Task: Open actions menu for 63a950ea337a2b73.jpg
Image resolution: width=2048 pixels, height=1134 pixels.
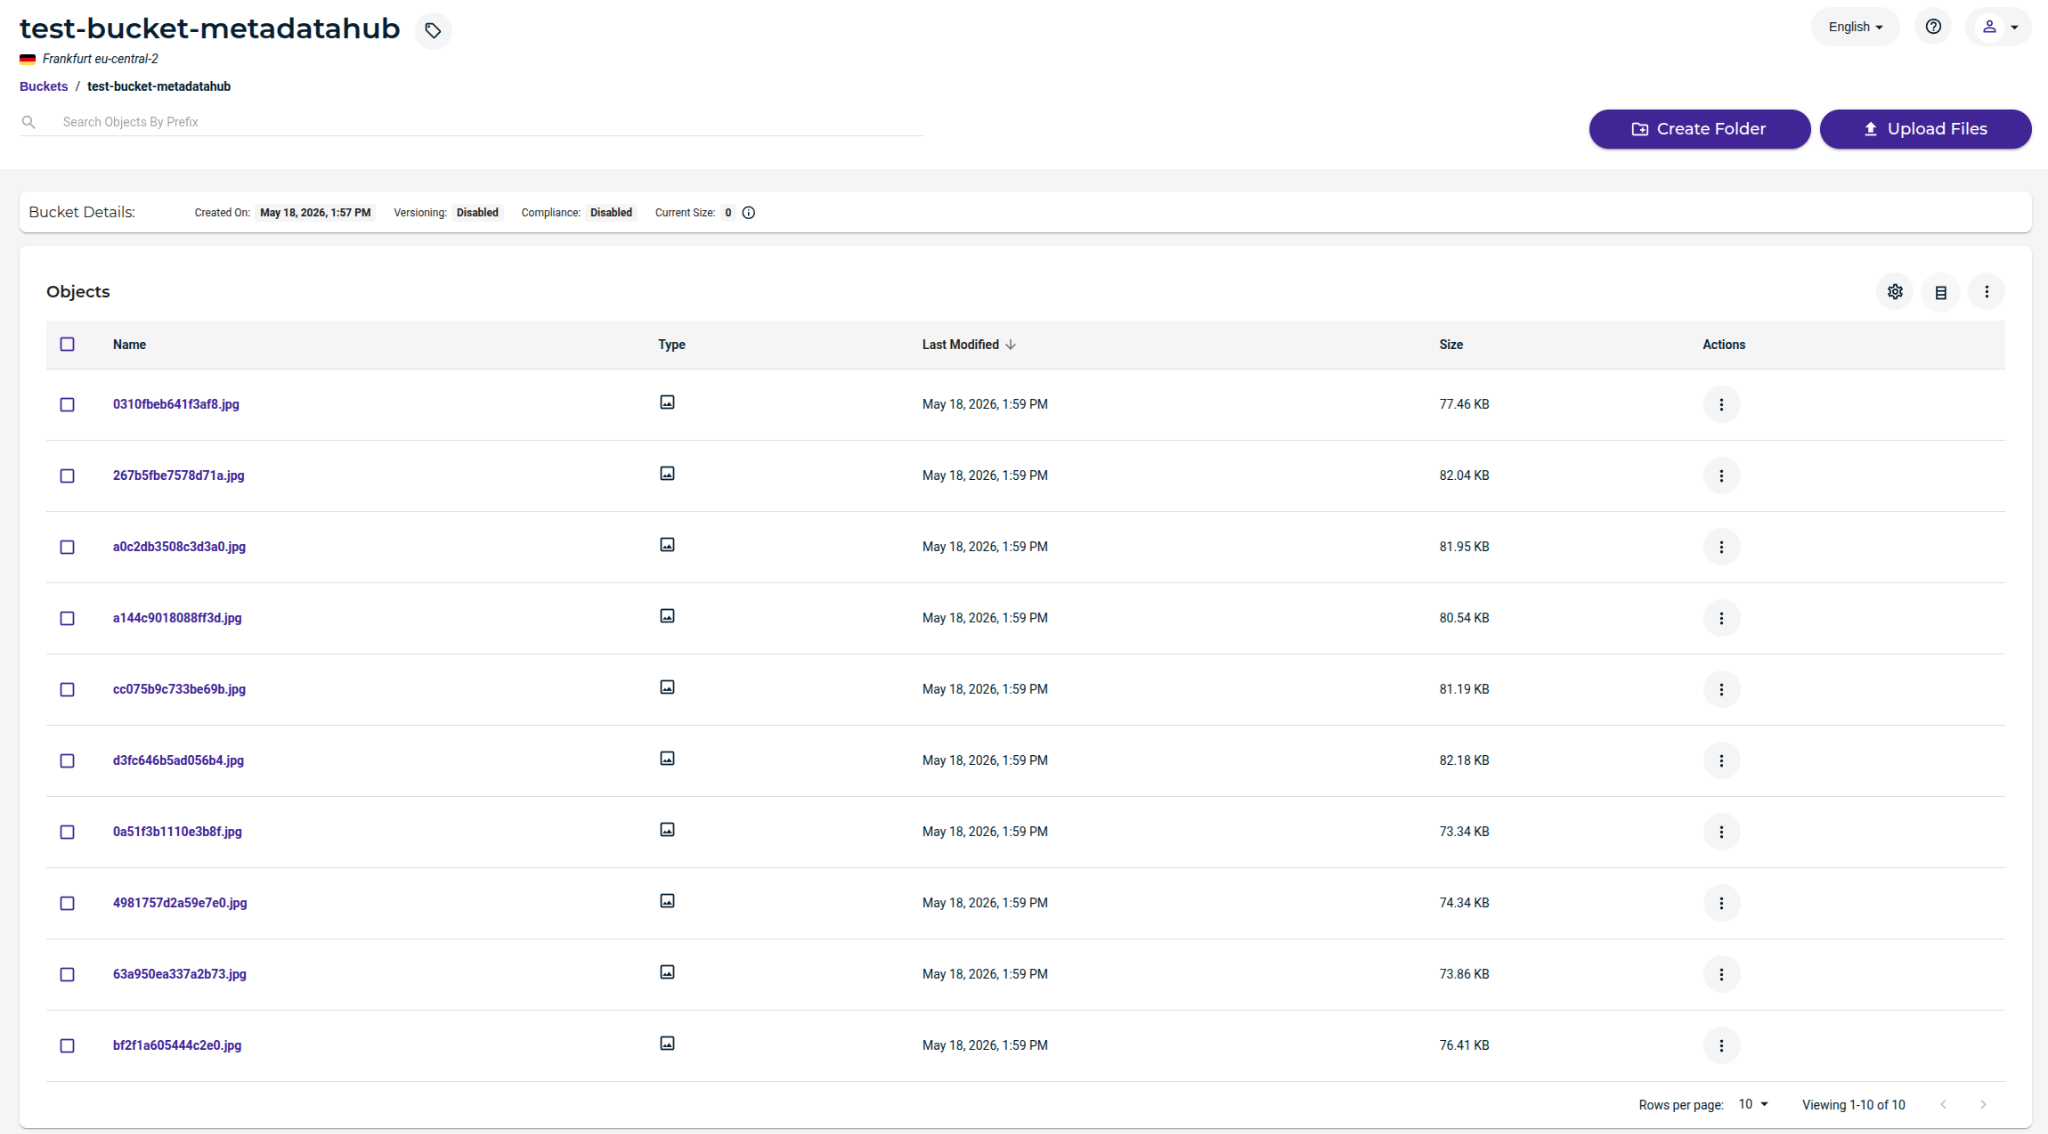Action: tap(1721, 974)
